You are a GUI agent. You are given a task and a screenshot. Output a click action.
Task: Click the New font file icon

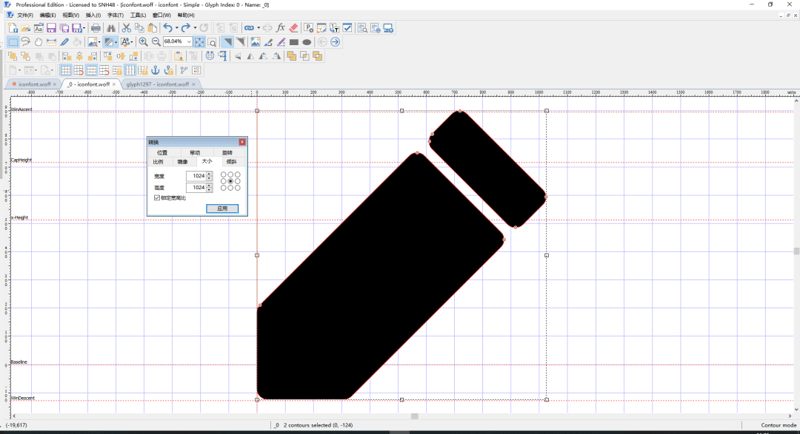tap(13, 29)
